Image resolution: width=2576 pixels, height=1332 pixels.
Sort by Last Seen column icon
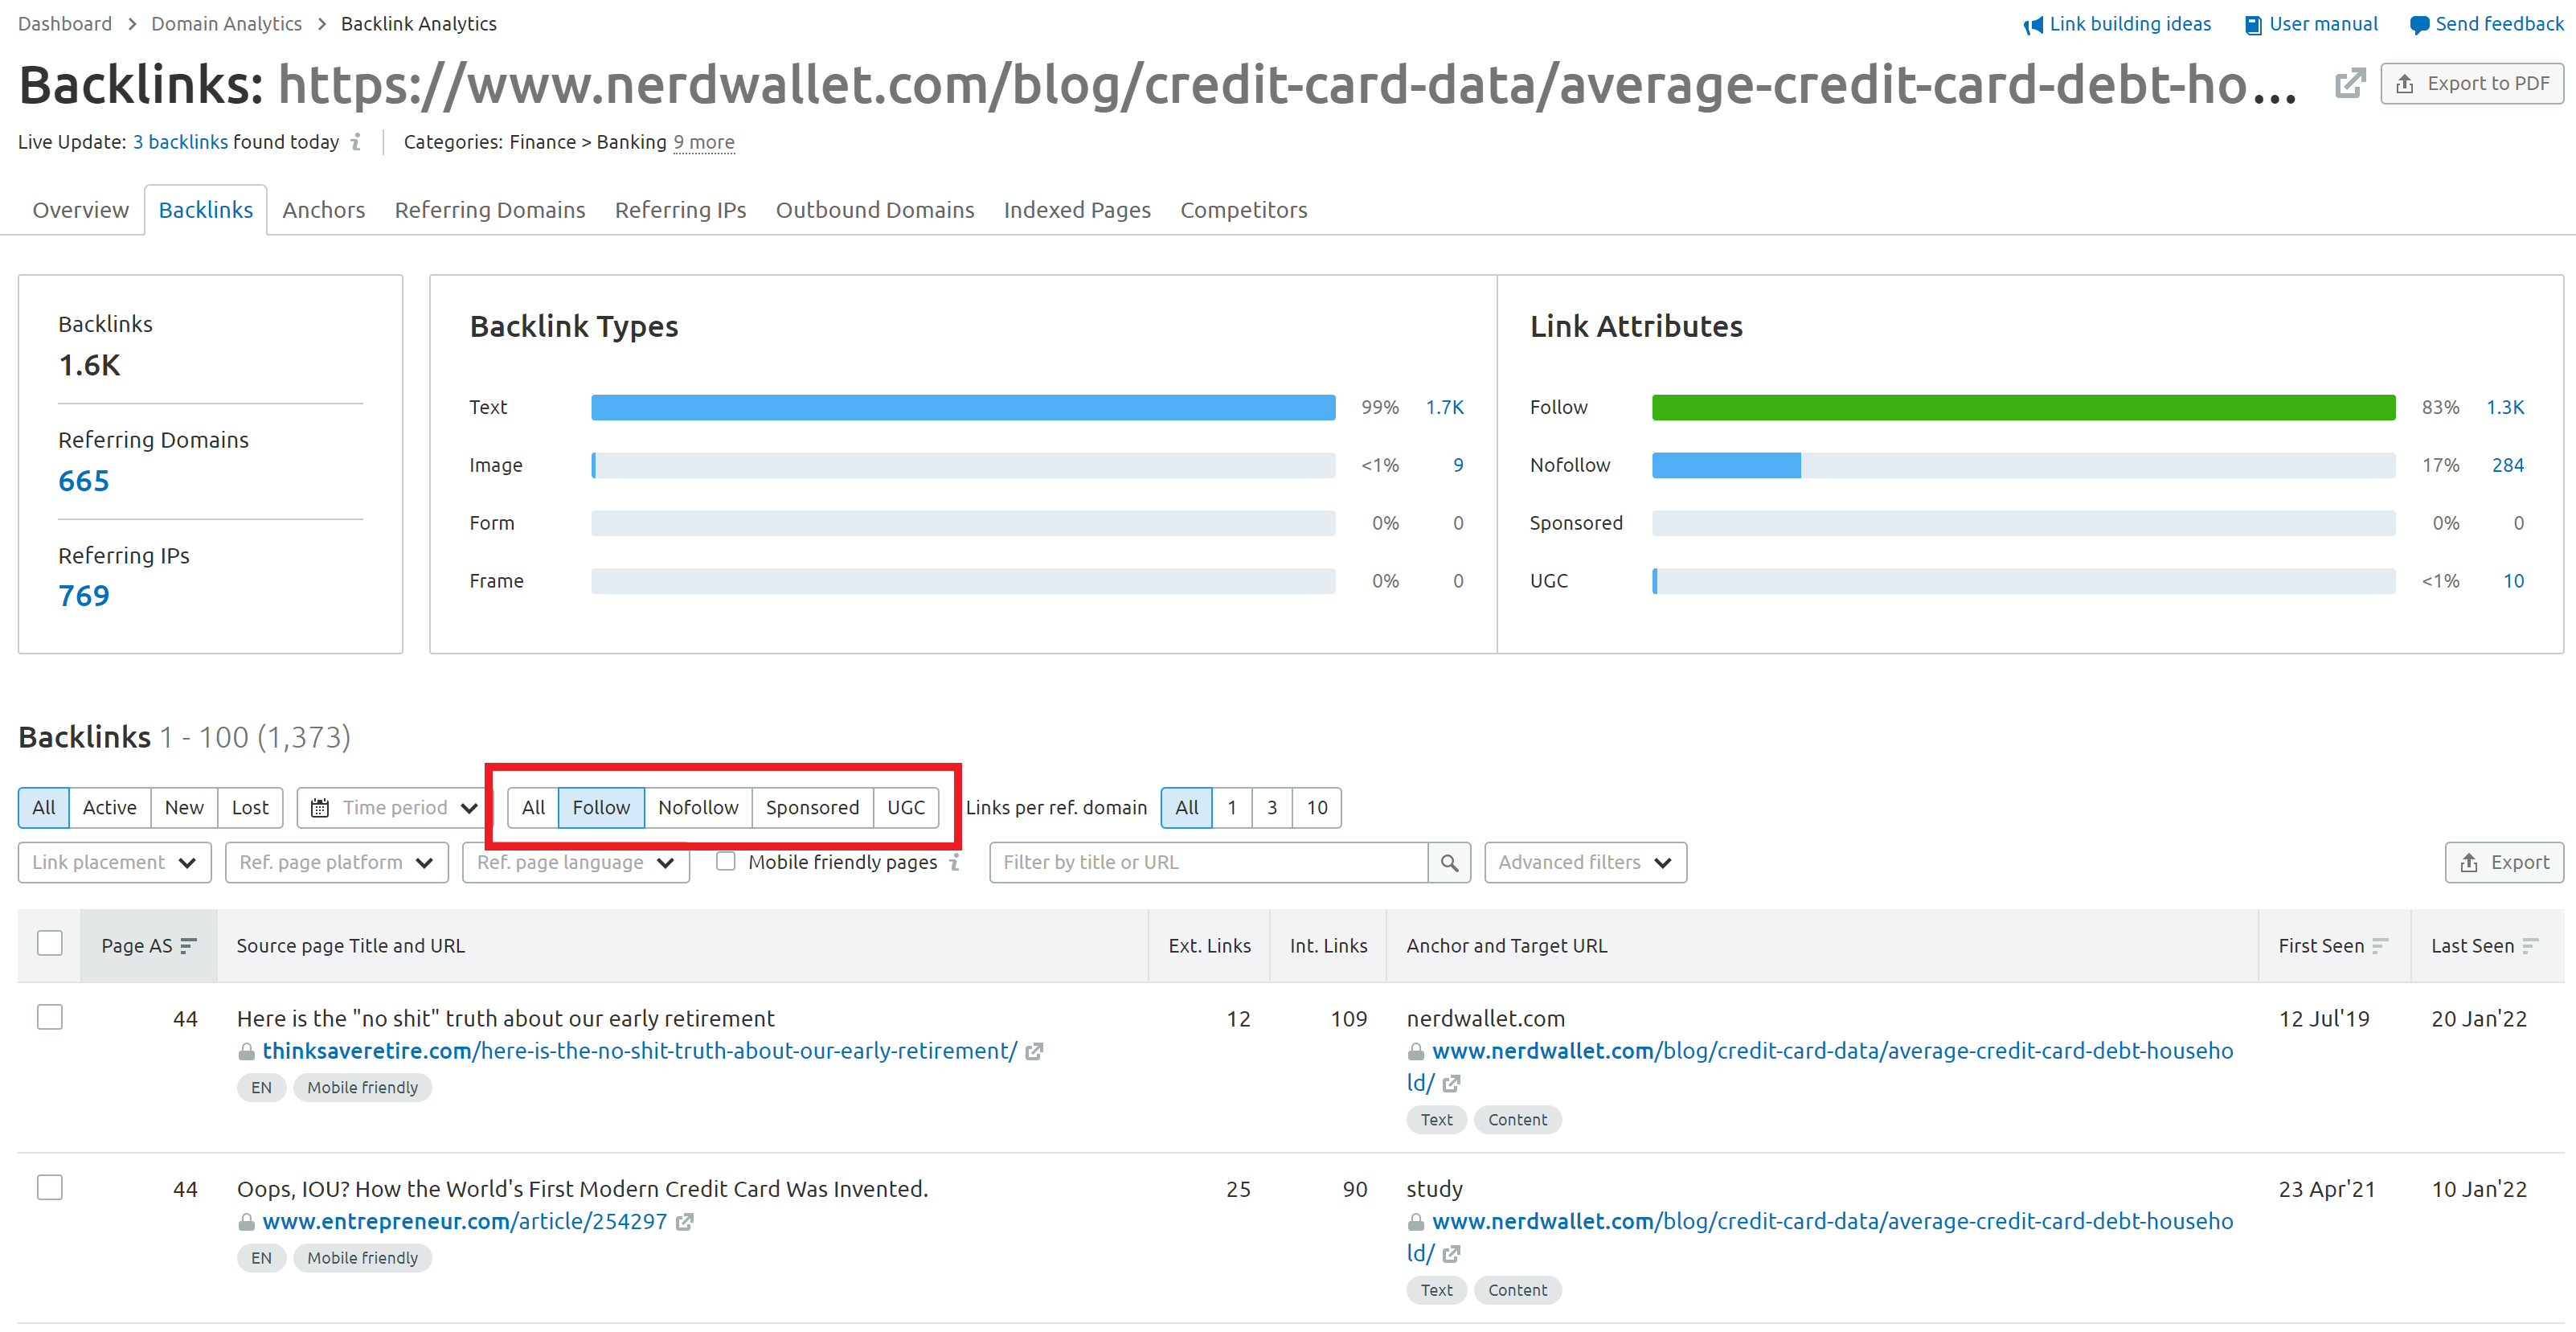click(2531, 946)
